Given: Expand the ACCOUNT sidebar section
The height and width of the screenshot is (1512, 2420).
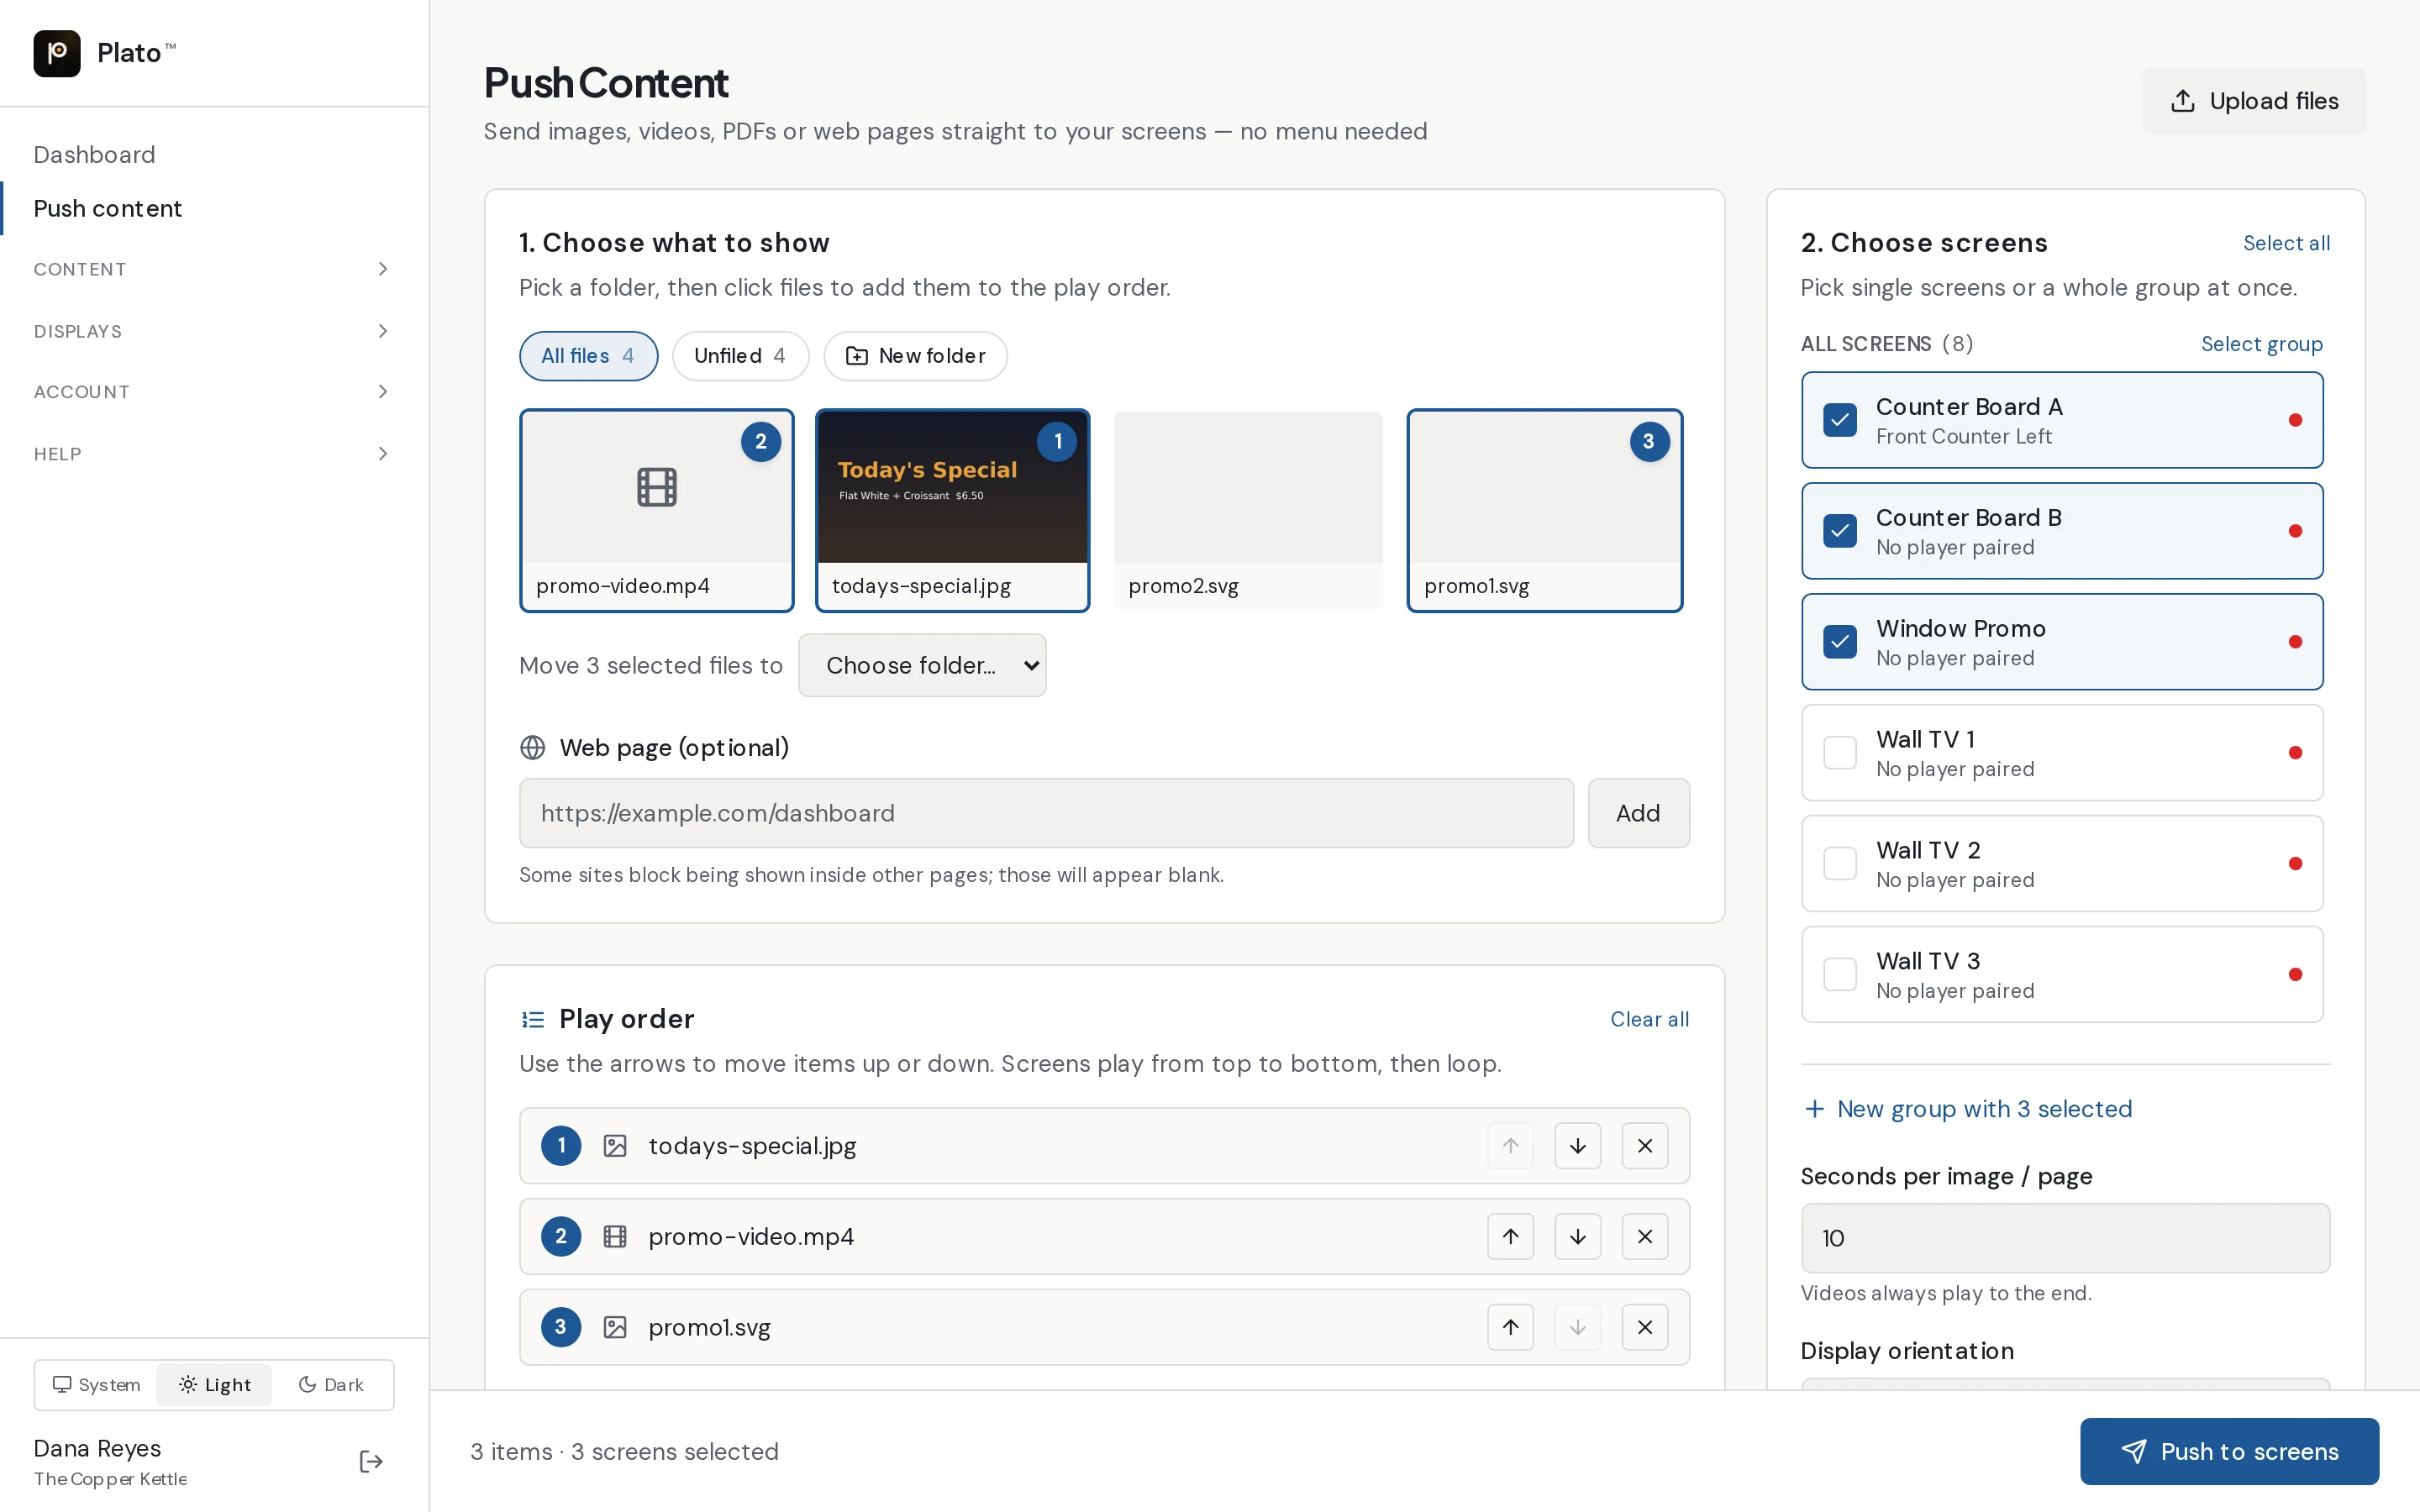Looking at the screenshot, I should pos(214,392).
